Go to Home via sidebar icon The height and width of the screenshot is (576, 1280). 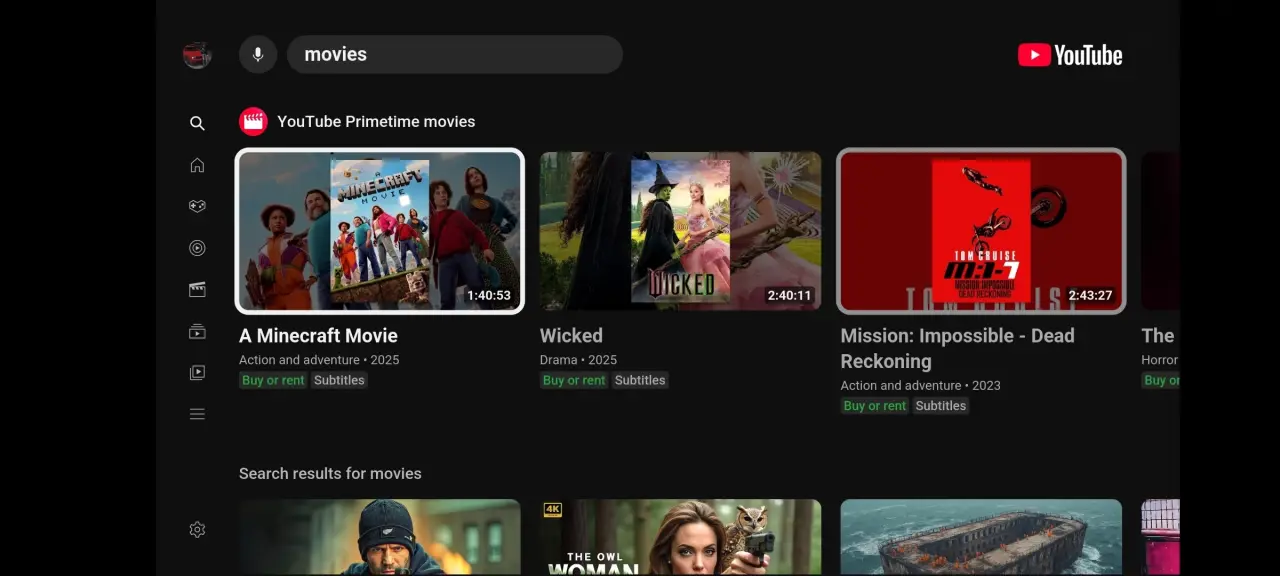click(197, 165)
